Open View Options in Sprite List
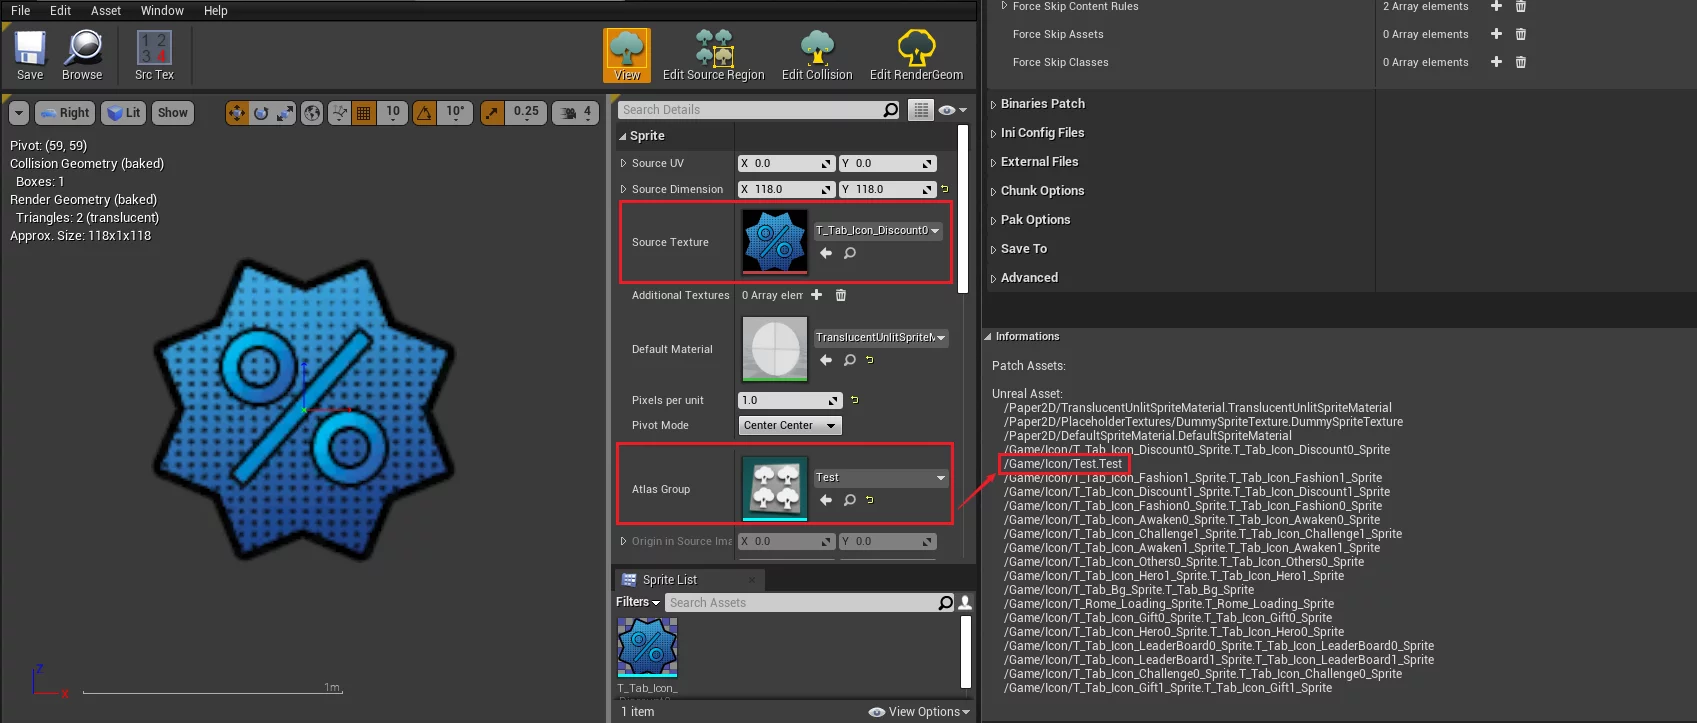Screen dimensions: 1697x723 click(x=920, y=712)
